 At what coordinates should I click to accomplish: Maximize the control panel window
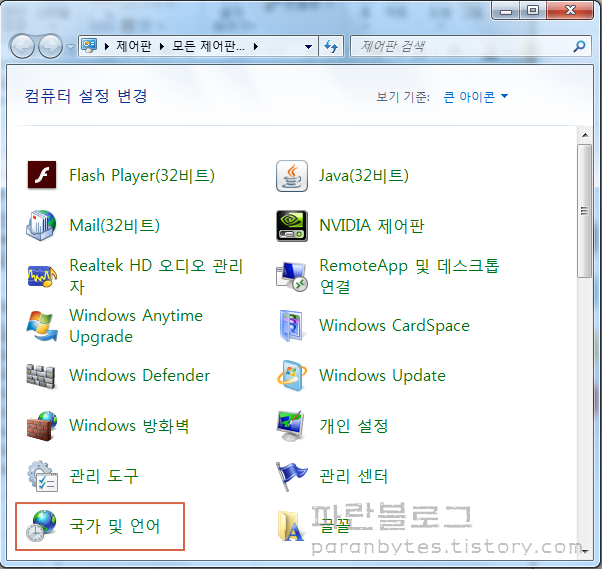point(533,11)
